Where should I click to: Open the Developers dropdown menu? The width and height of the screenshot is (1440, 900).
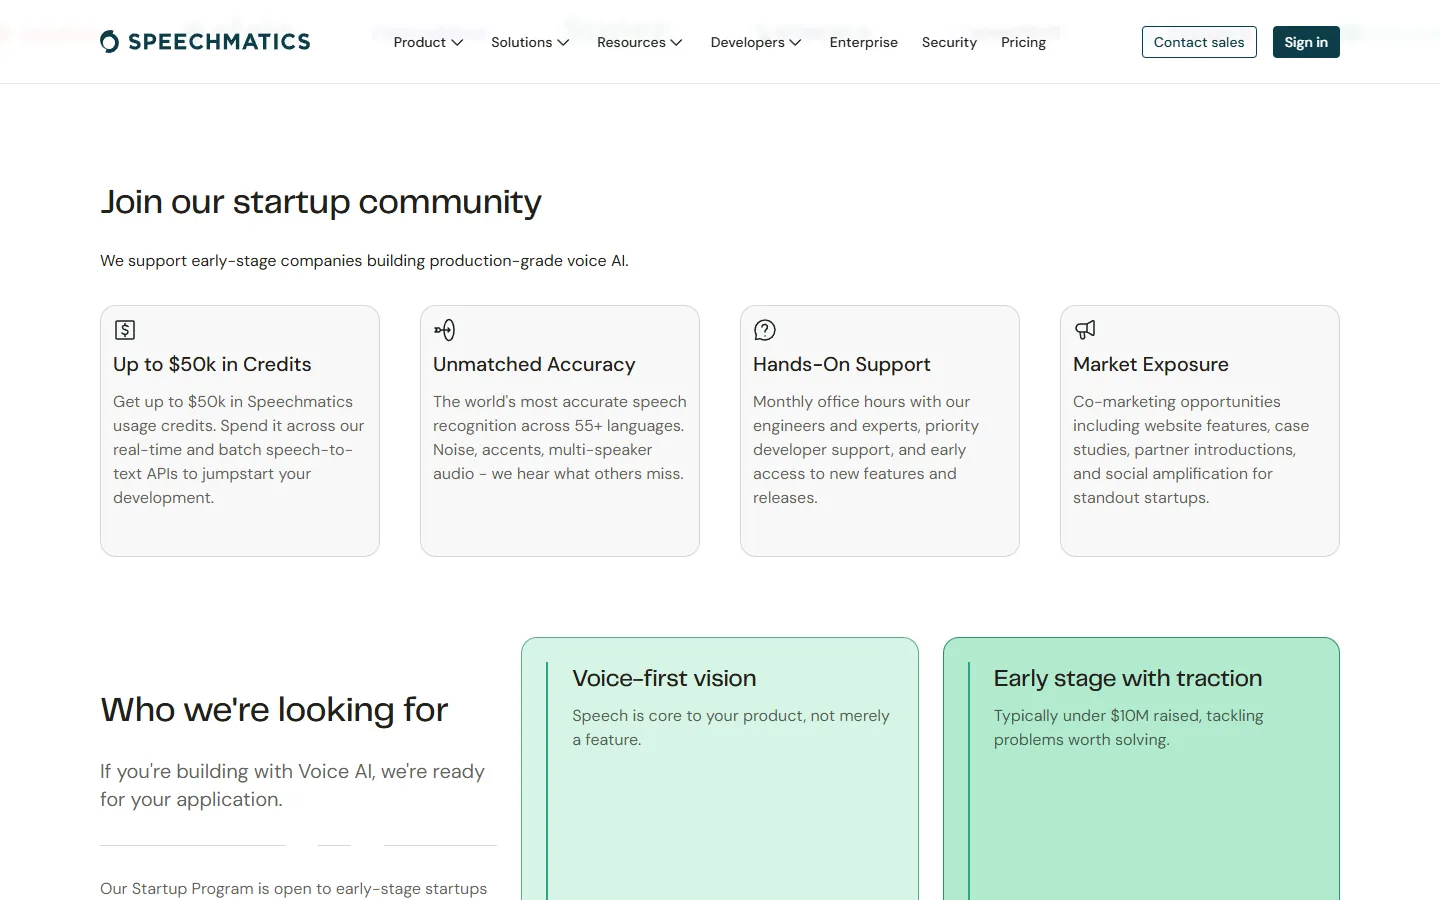[x=756, y=42]
